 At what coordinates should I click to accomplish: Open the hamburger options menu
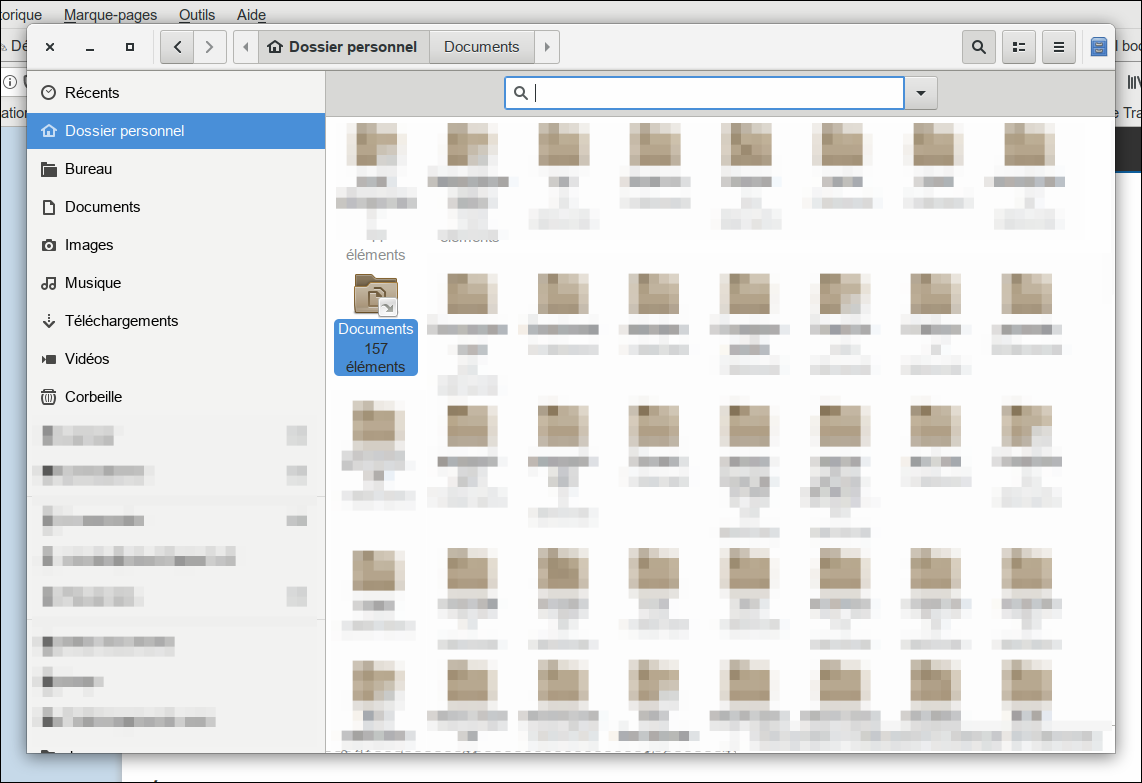[x=1059, y=47]
